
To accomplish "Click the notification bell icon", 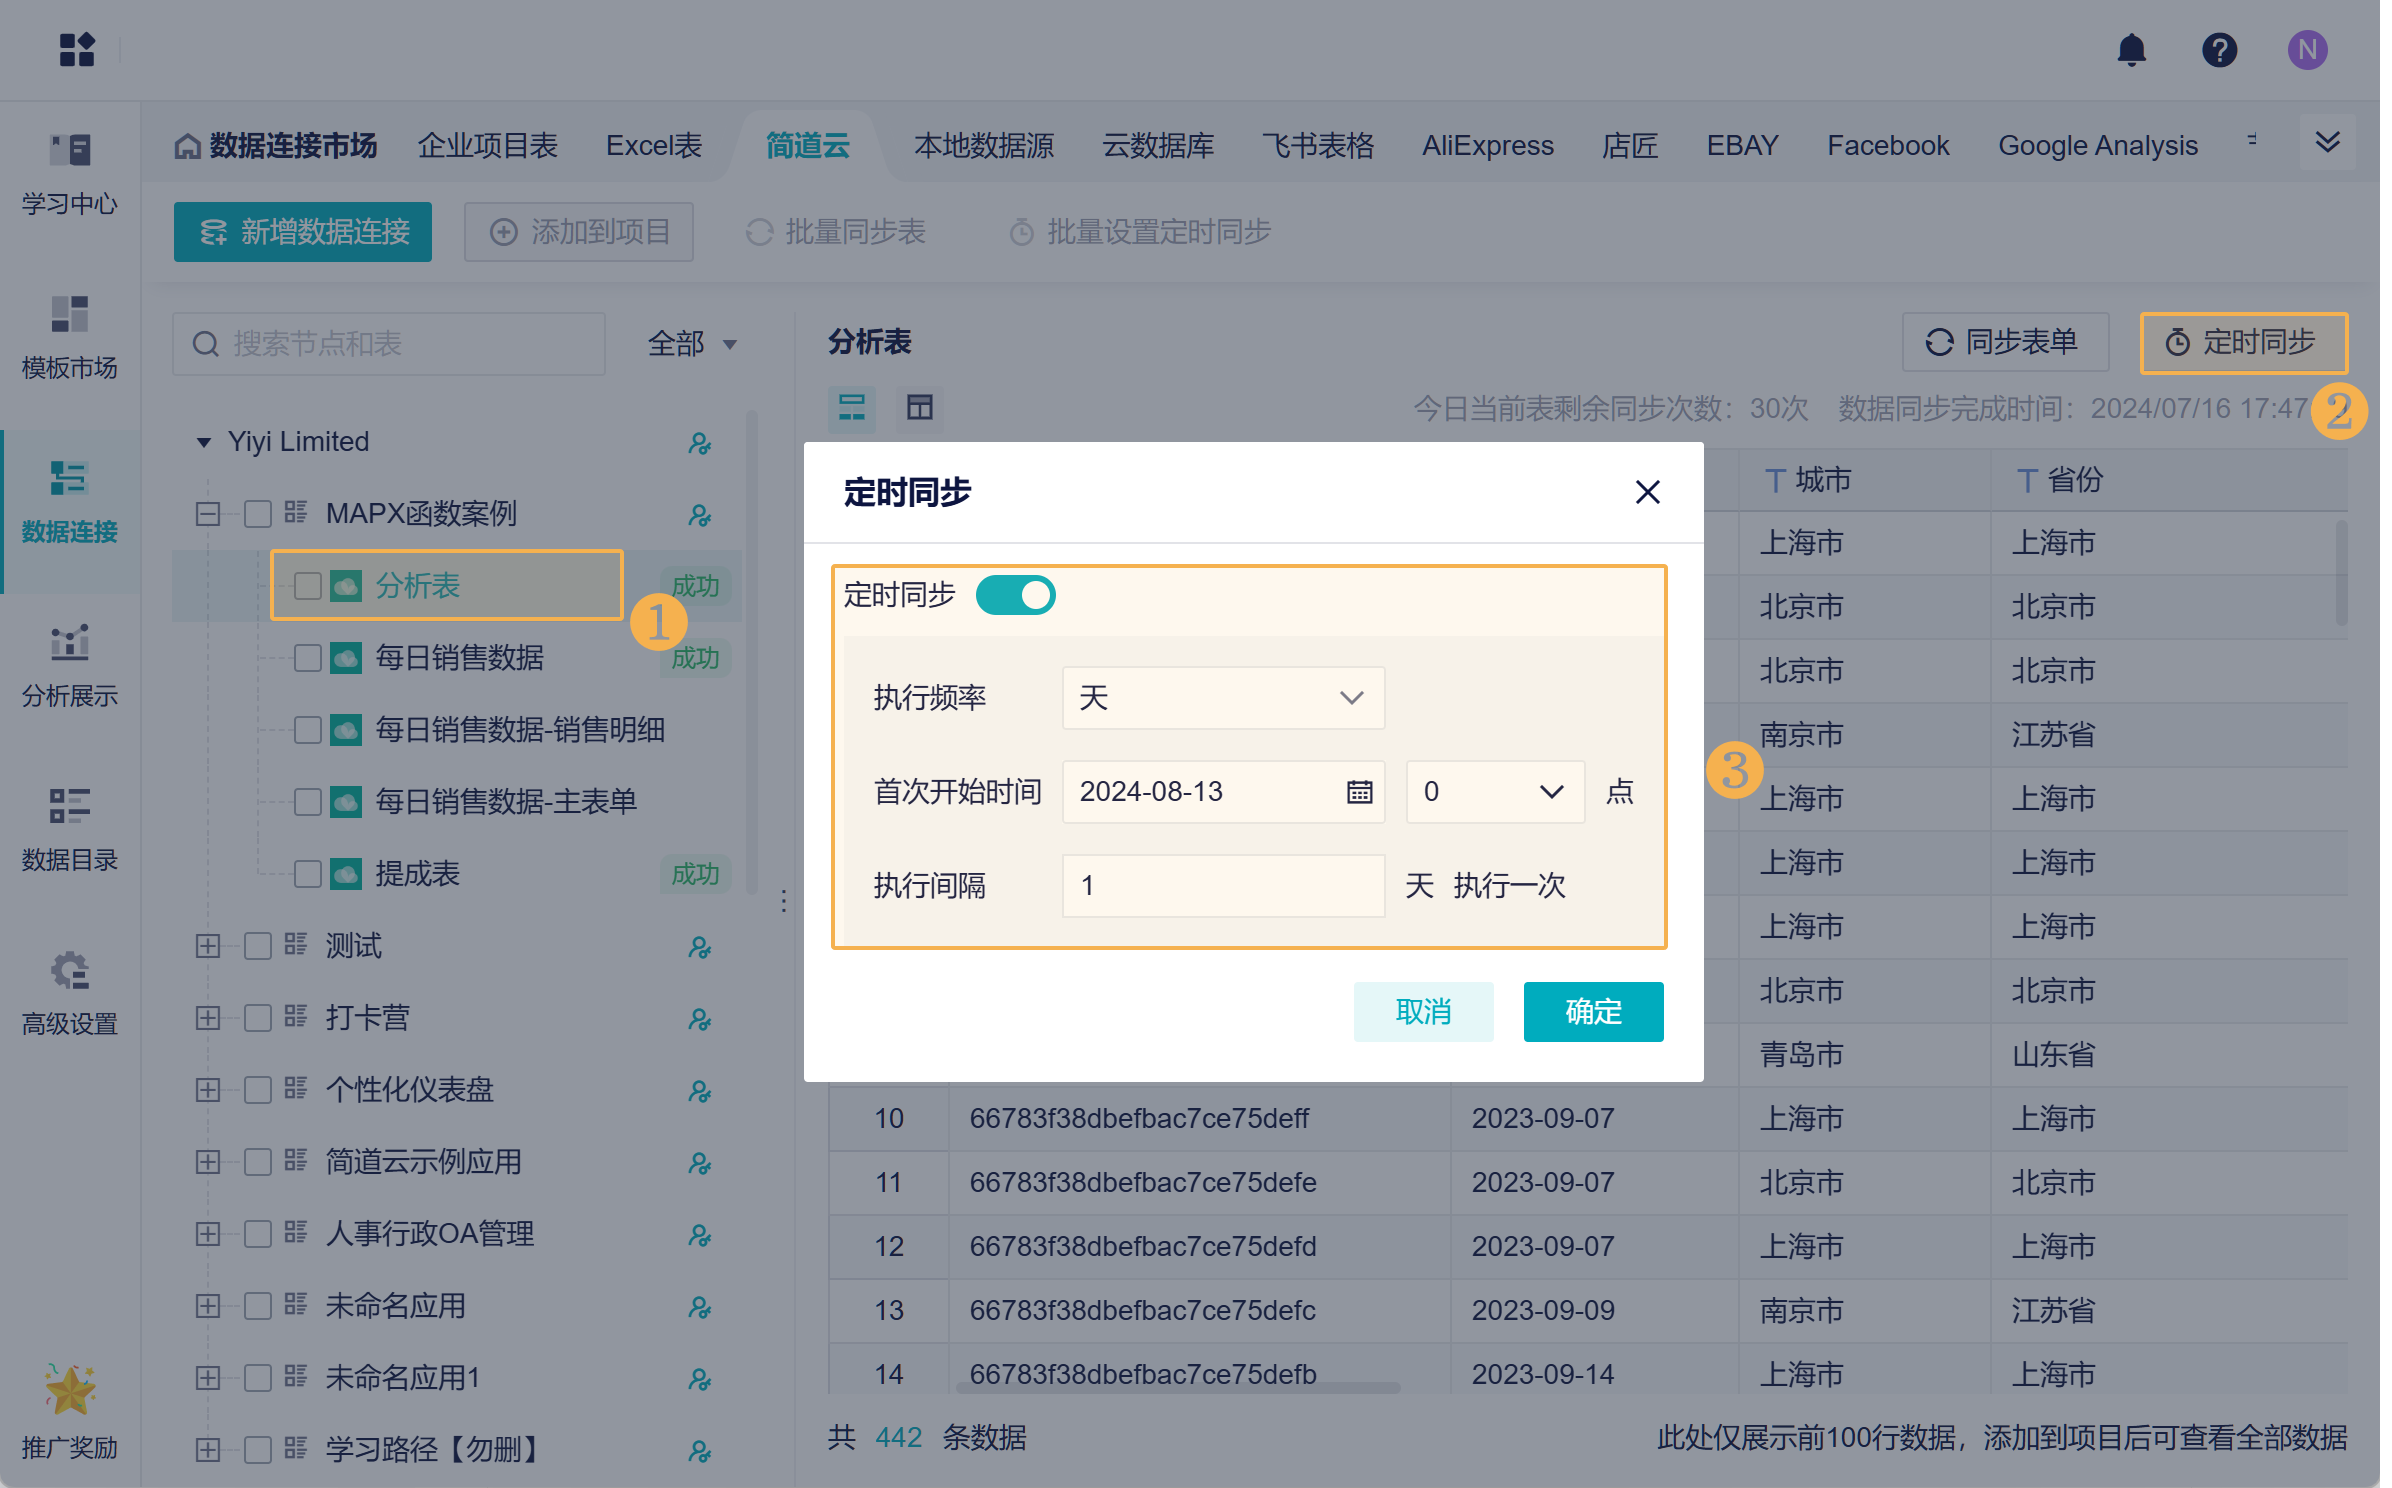I will (2131, 50).
